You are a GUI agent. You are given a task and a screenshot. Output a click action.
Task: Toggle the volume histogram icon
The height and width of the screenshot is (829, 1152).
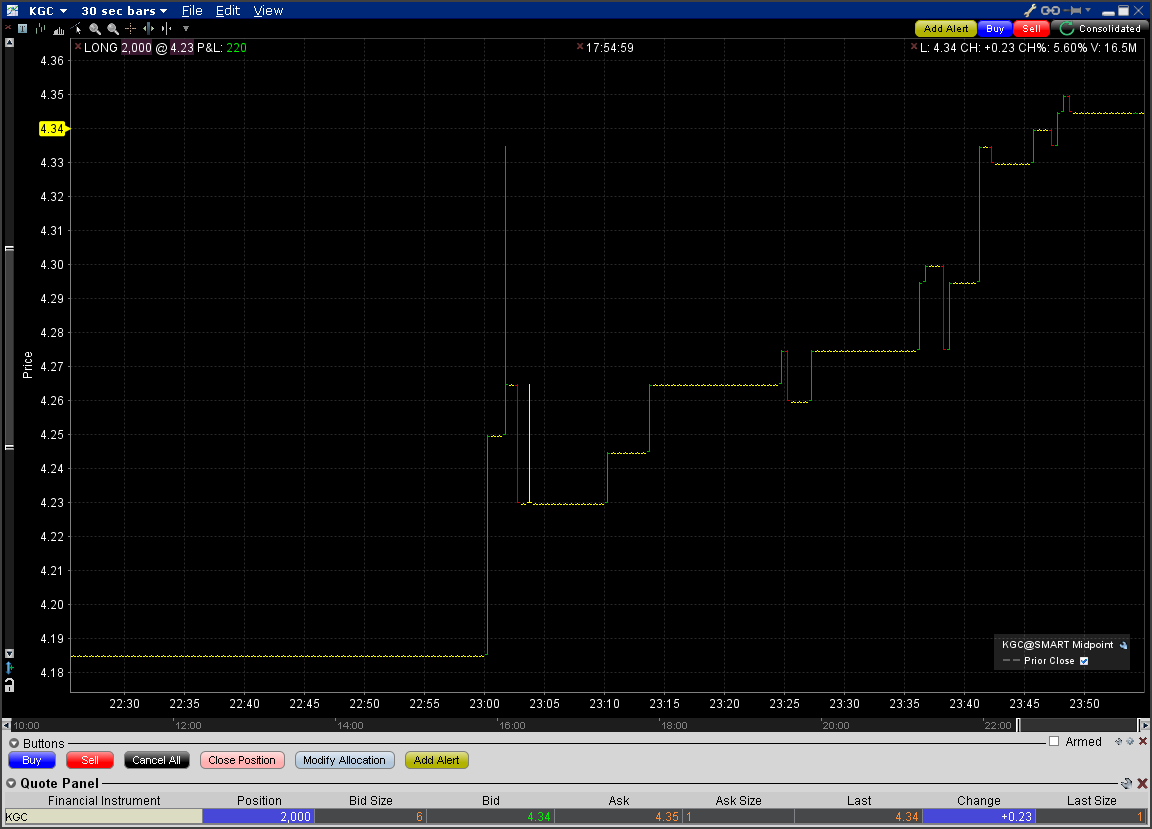click(x=59, y=30)
